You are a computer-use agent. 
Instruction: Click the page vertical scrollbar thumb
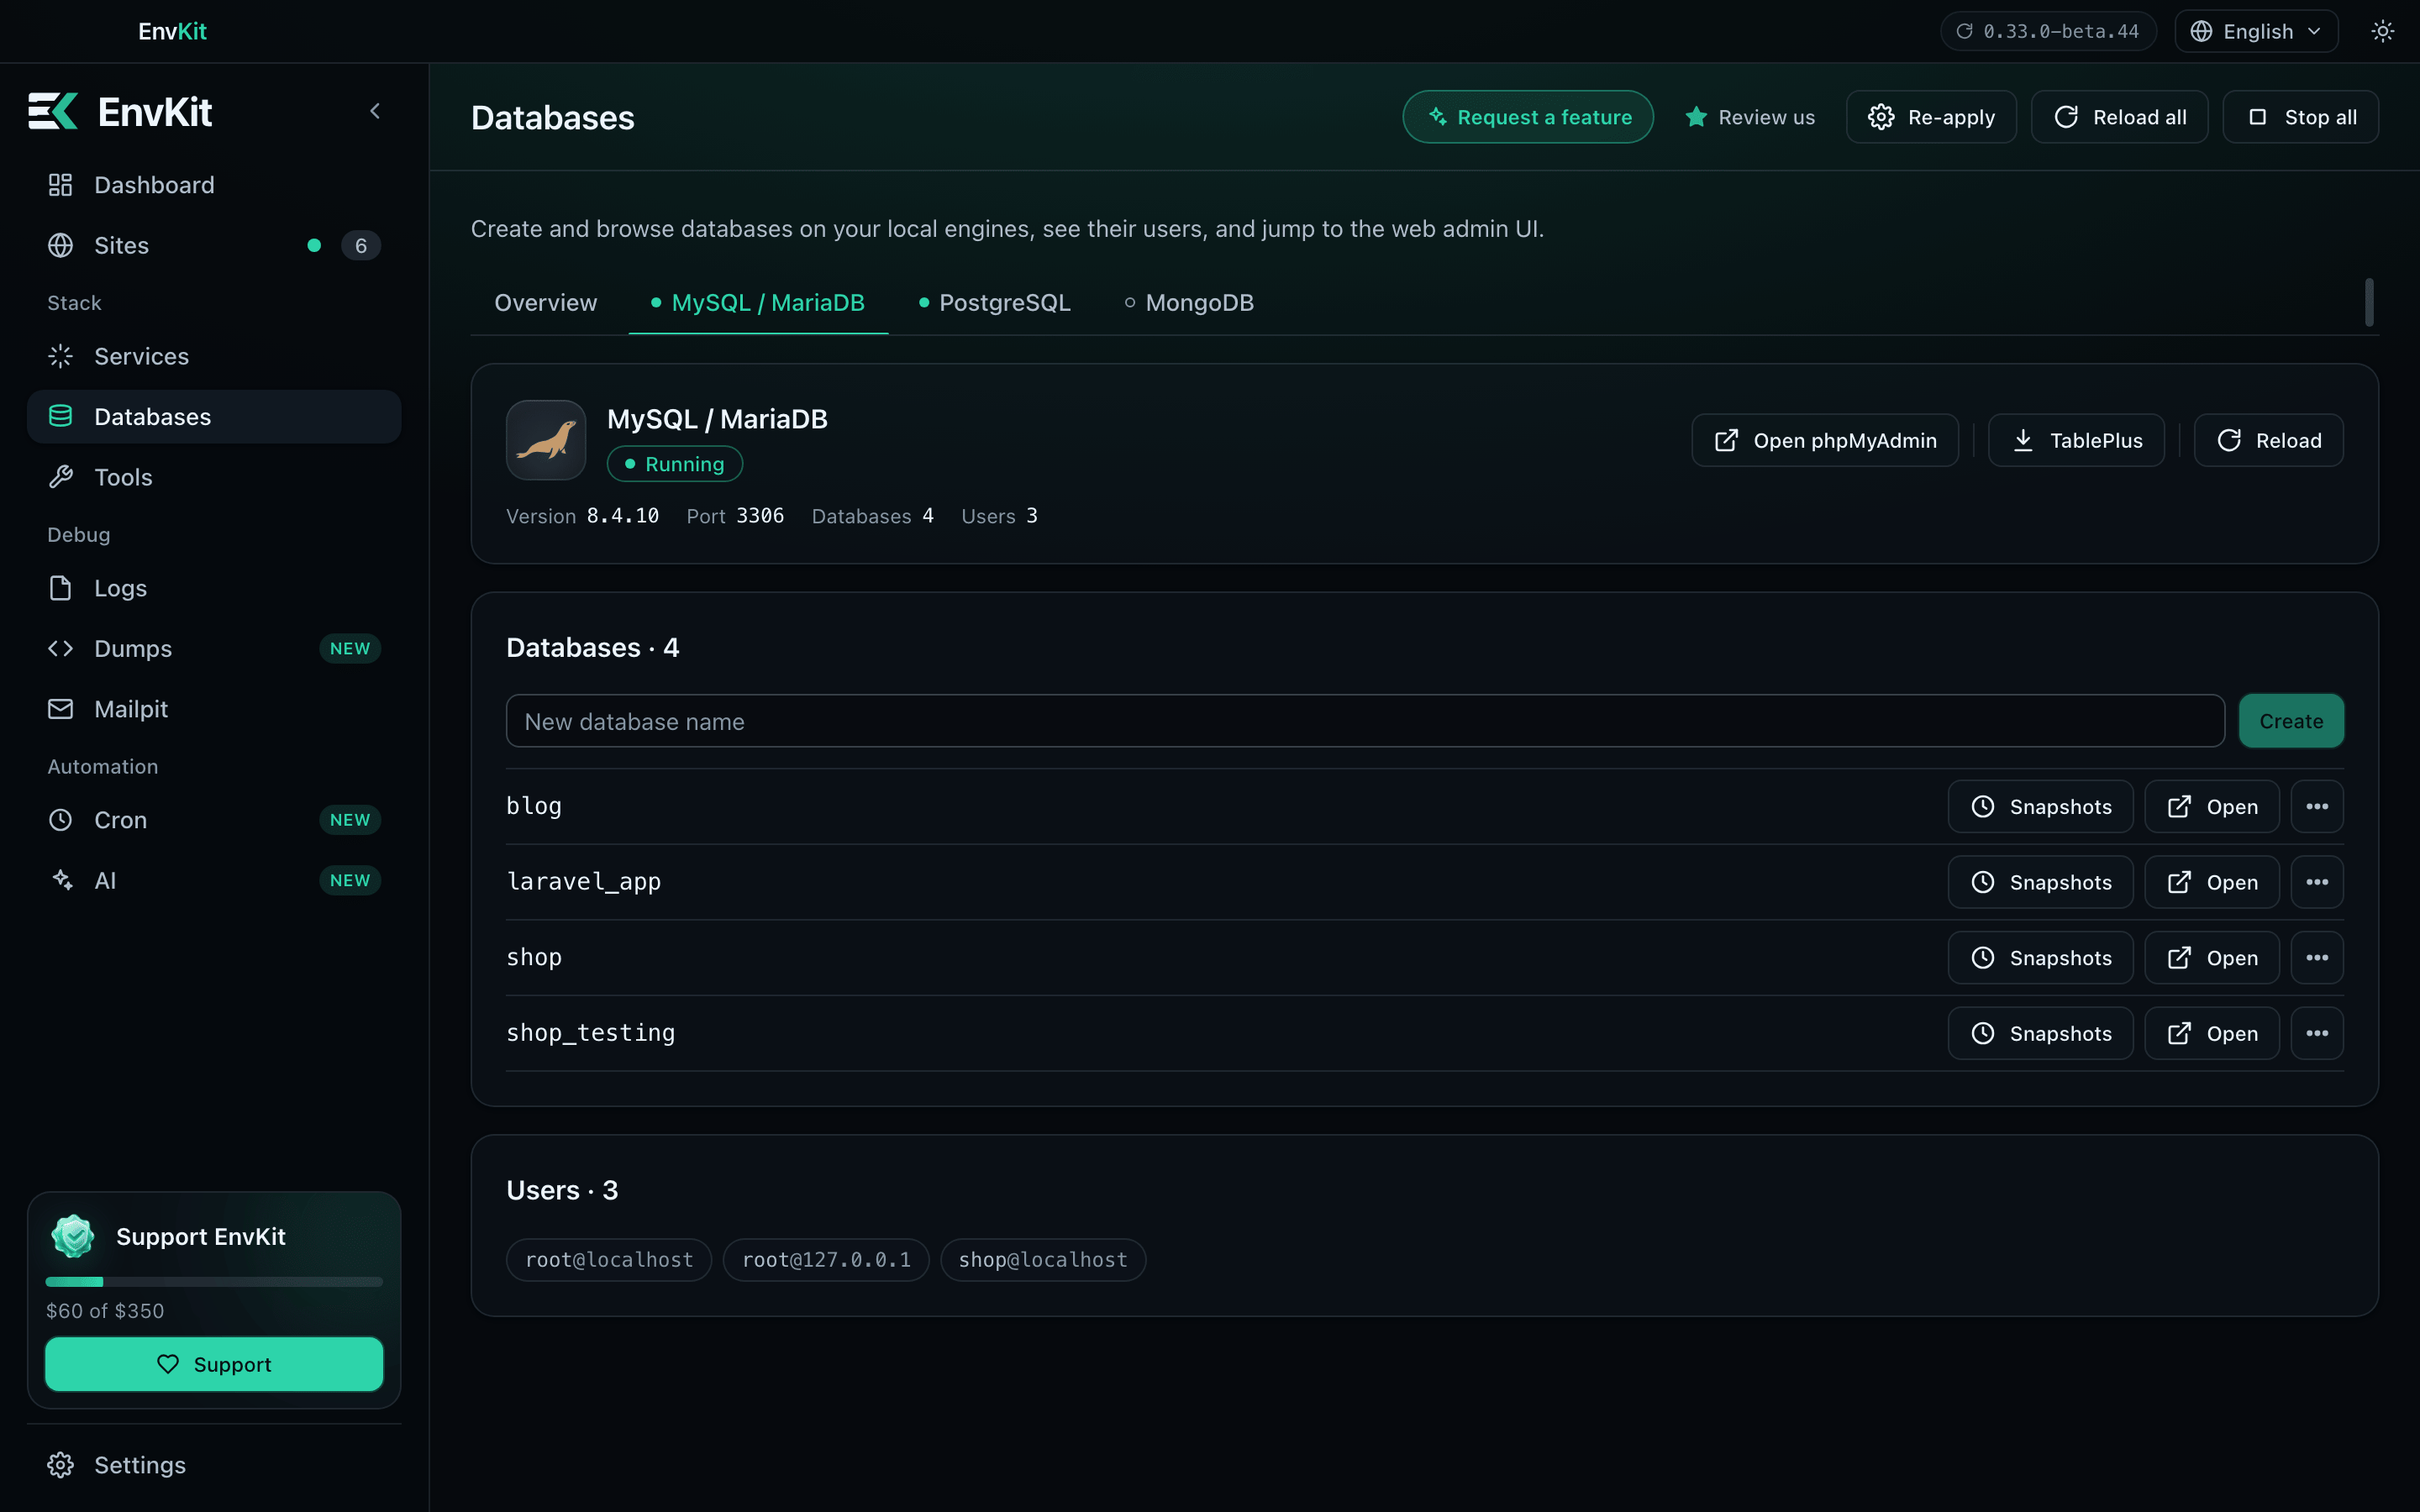(x=2369, y=302)
